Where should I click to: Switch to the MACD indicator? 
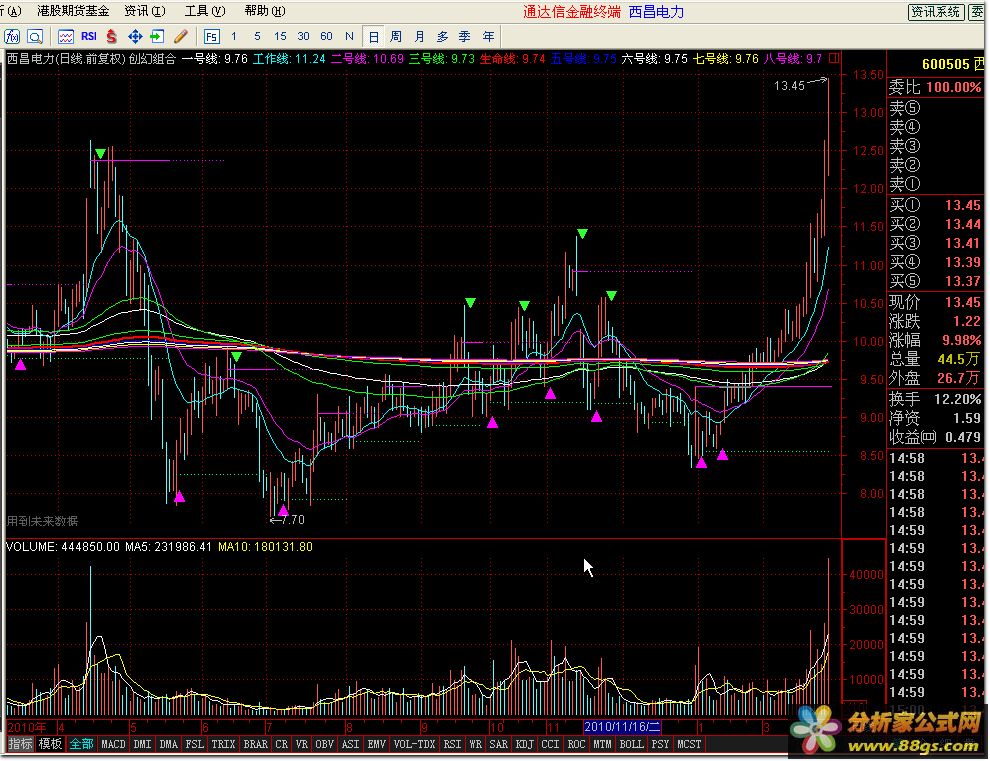(113, 744)
